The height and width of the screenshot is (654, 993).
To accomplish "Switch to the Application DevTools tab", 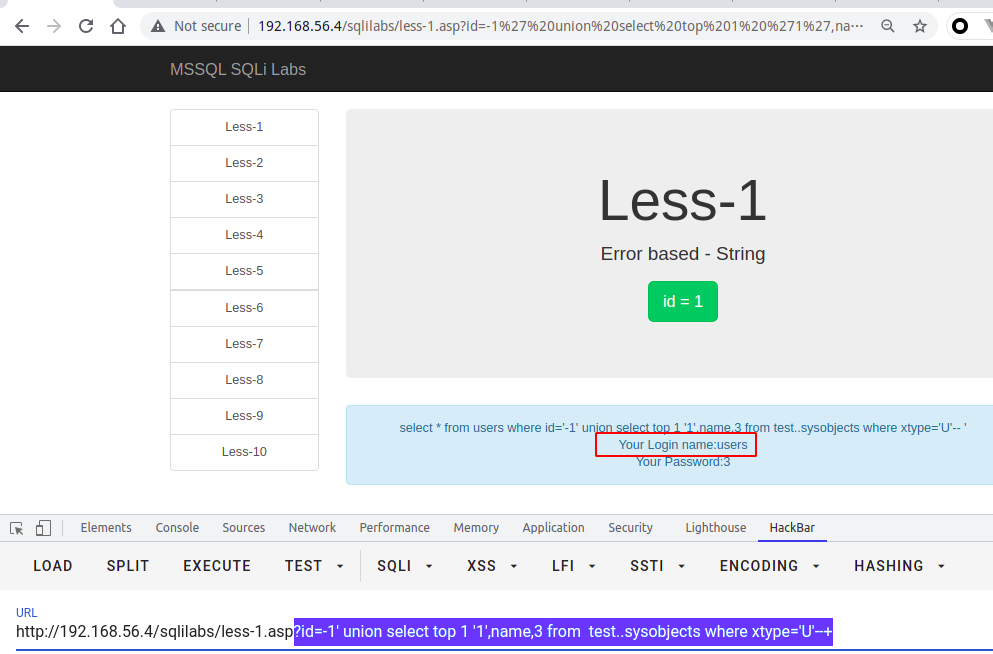I will [x=553, y=528].
